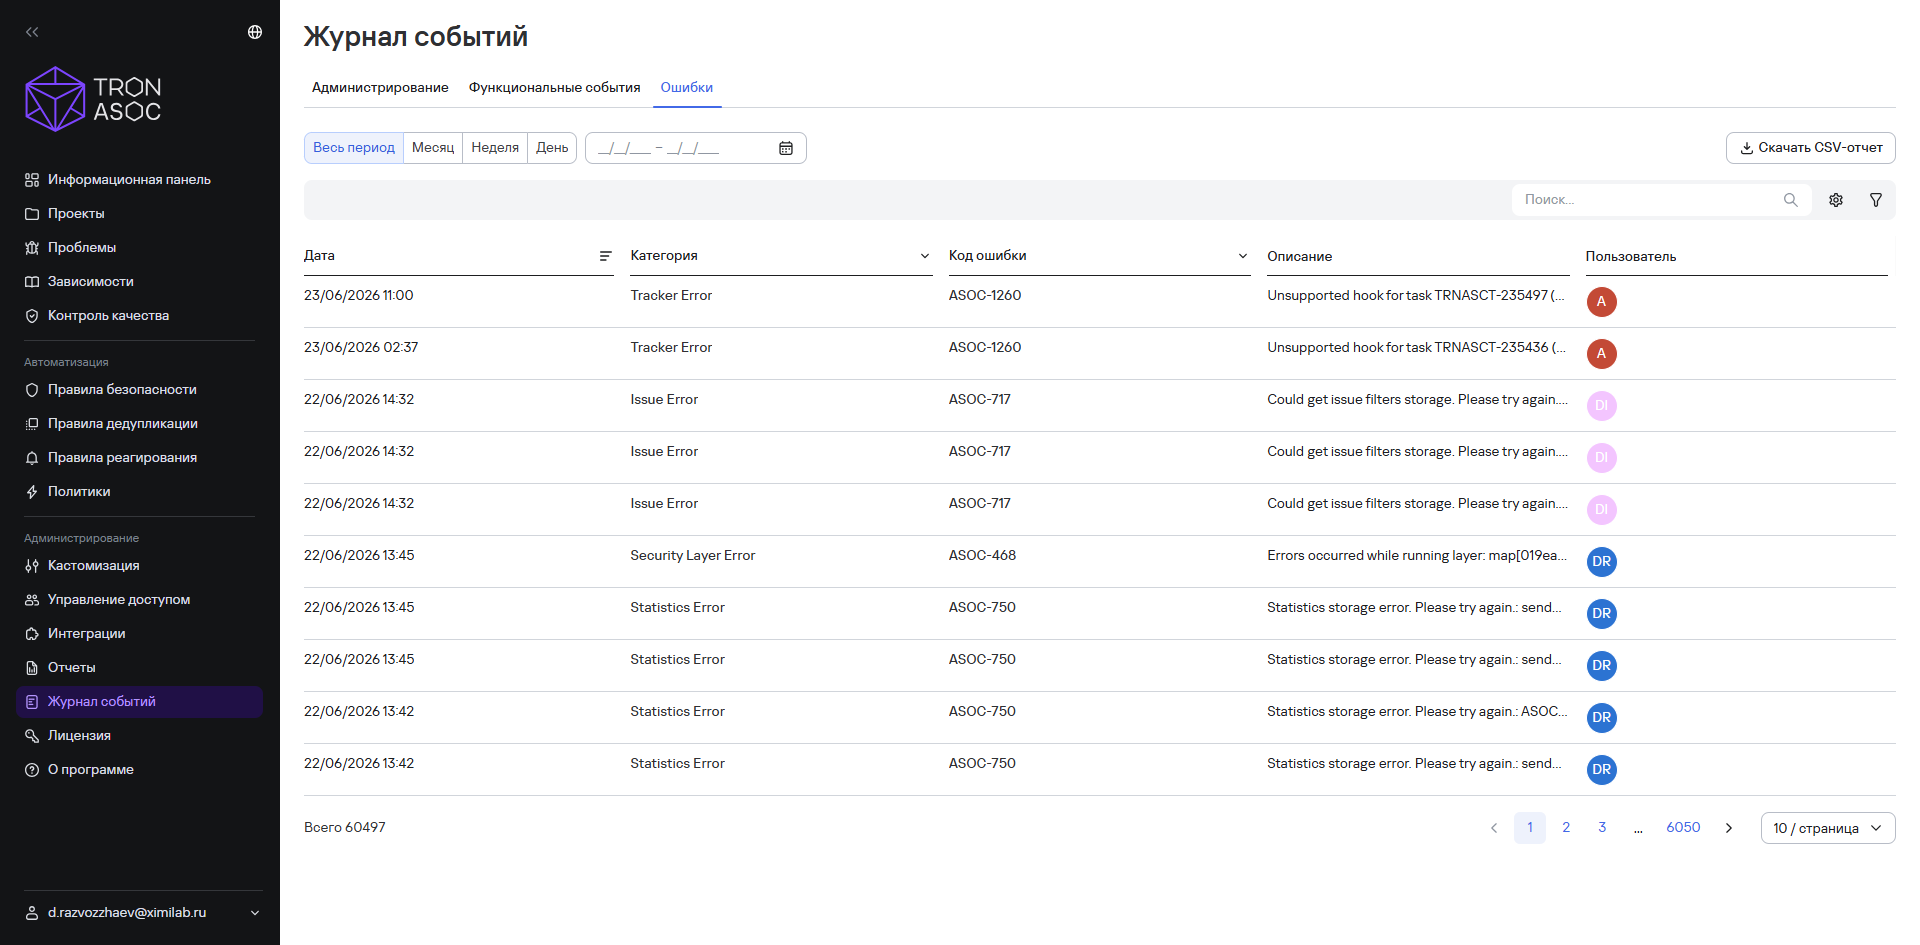The height and width of the screenshot is (945, 1920).
Task: Select Неделя period filter
Action: click(495, 148)
